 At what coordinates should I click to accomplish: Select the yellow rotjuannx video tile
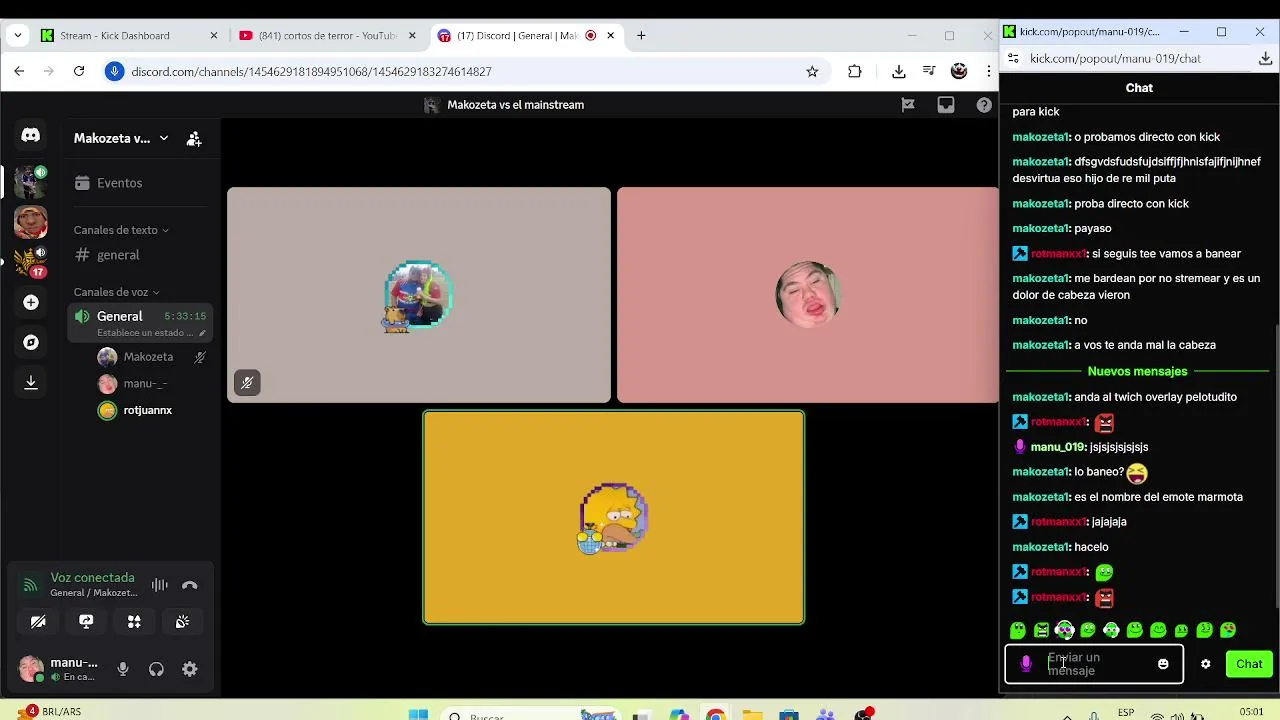614,518
